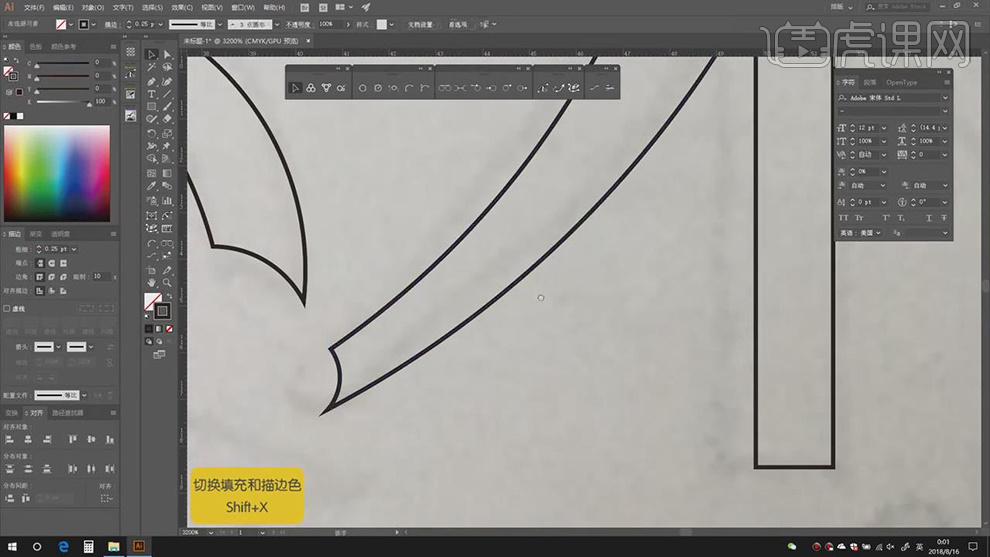
Task: Click the All Caps TT button
Action: (843, 217)
